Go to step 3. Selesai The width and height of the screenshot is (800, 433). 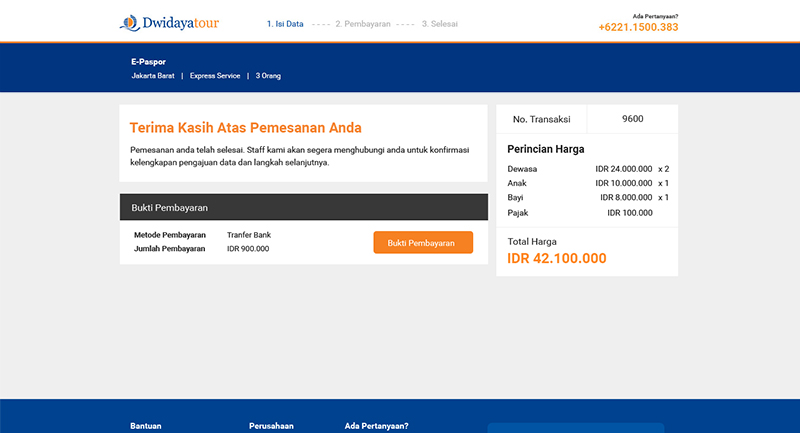(x=439, y=24)
